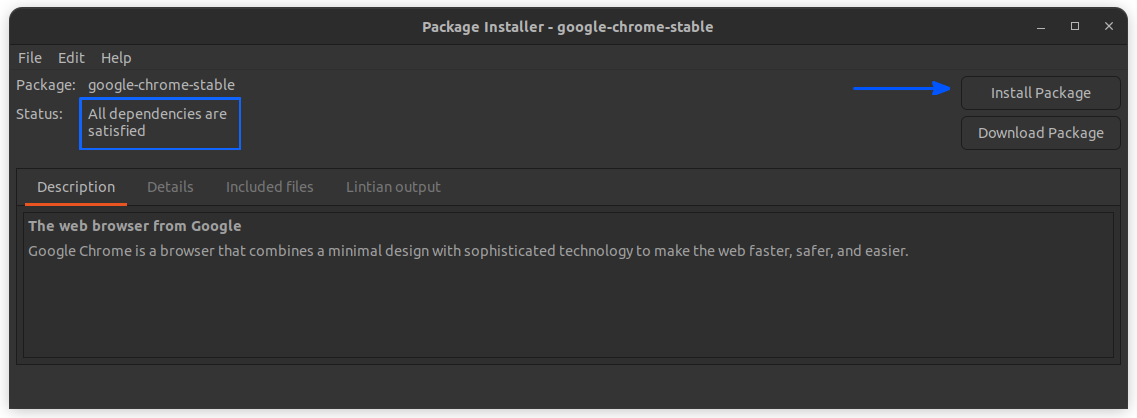Select the Description tab
1137x418 pixels.
(x=76, y=187)
